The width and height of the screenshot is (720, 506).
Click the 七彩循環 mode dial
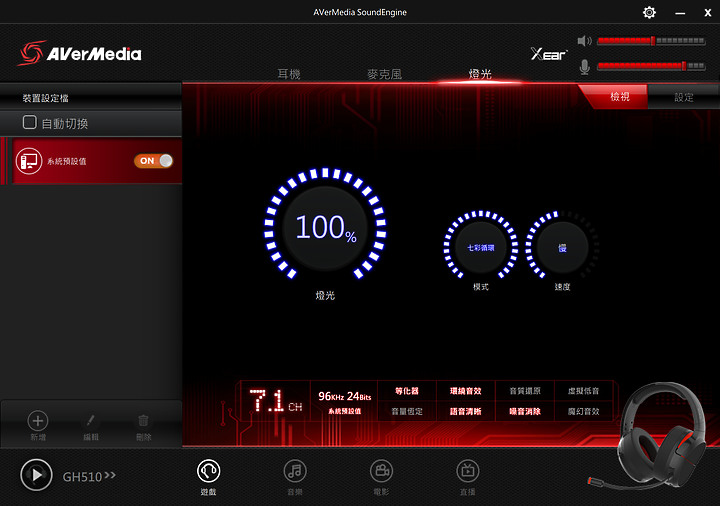pyautogui.click(x=481, y=247)
